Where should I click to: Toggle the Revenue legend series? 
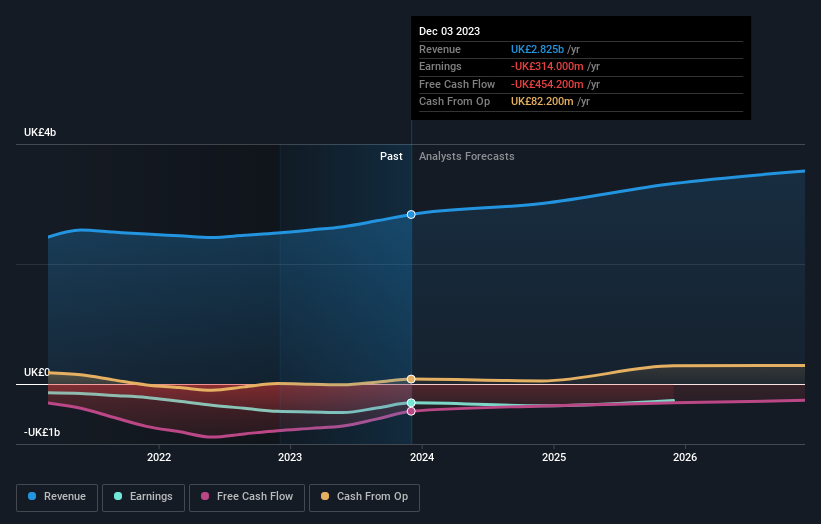click(x=57, y=497)
